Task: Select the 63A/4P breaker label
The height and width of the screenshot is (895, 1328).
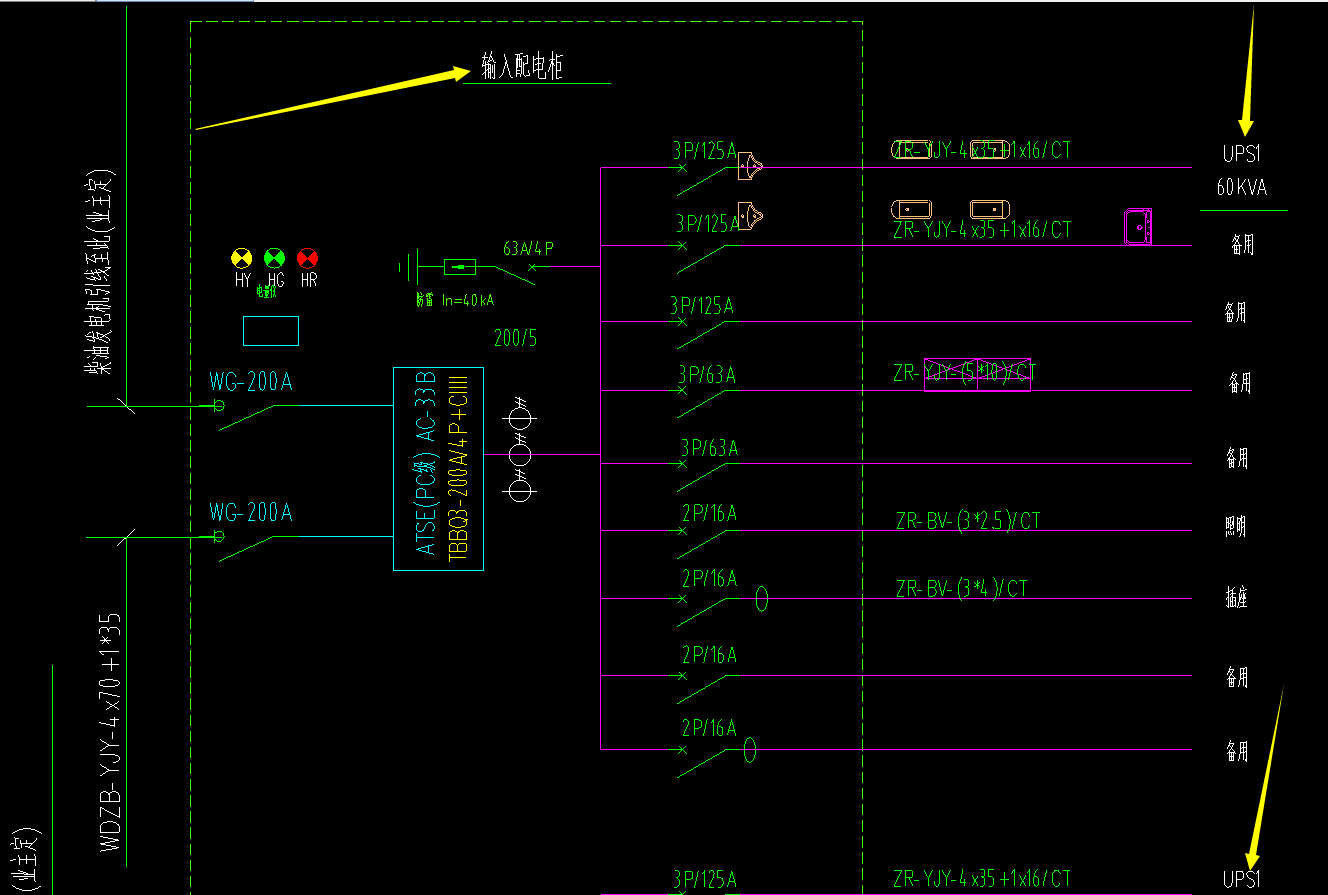Action: (529, 246)
